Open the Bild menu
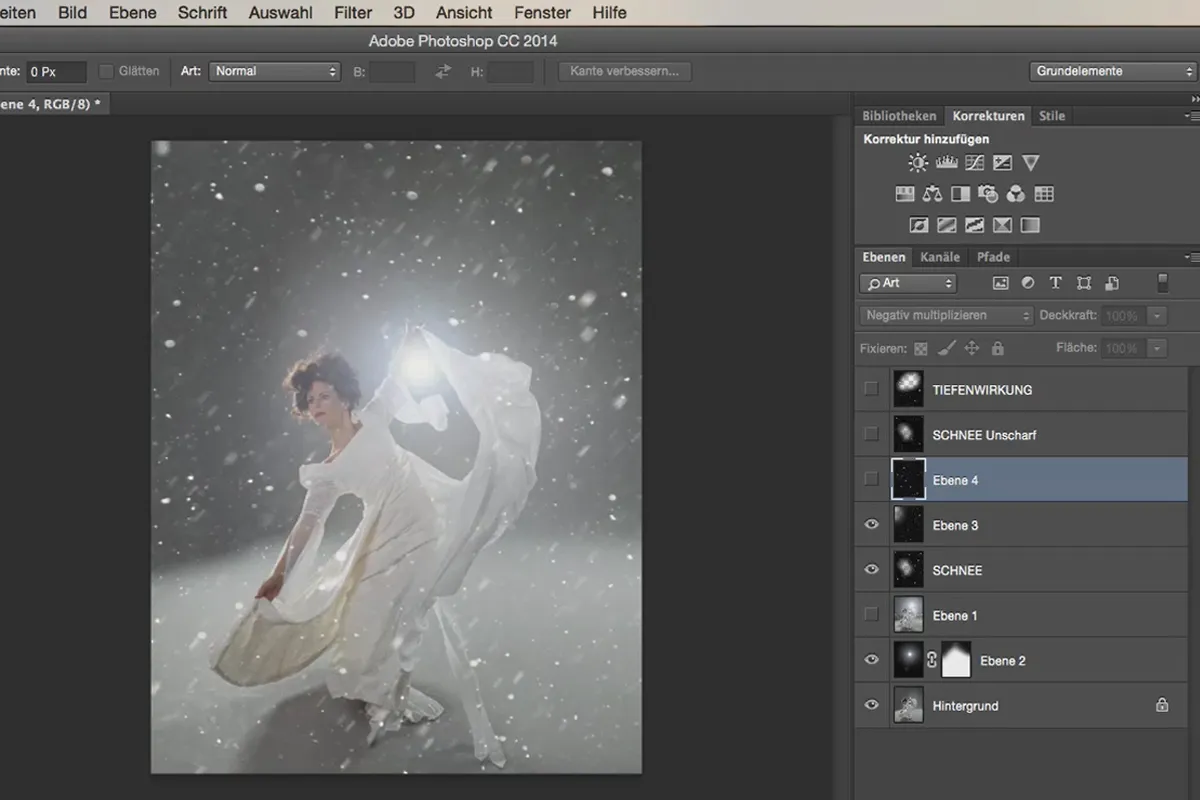The width and height of the screenshot is (1200, 800). (x=72, y=13)
